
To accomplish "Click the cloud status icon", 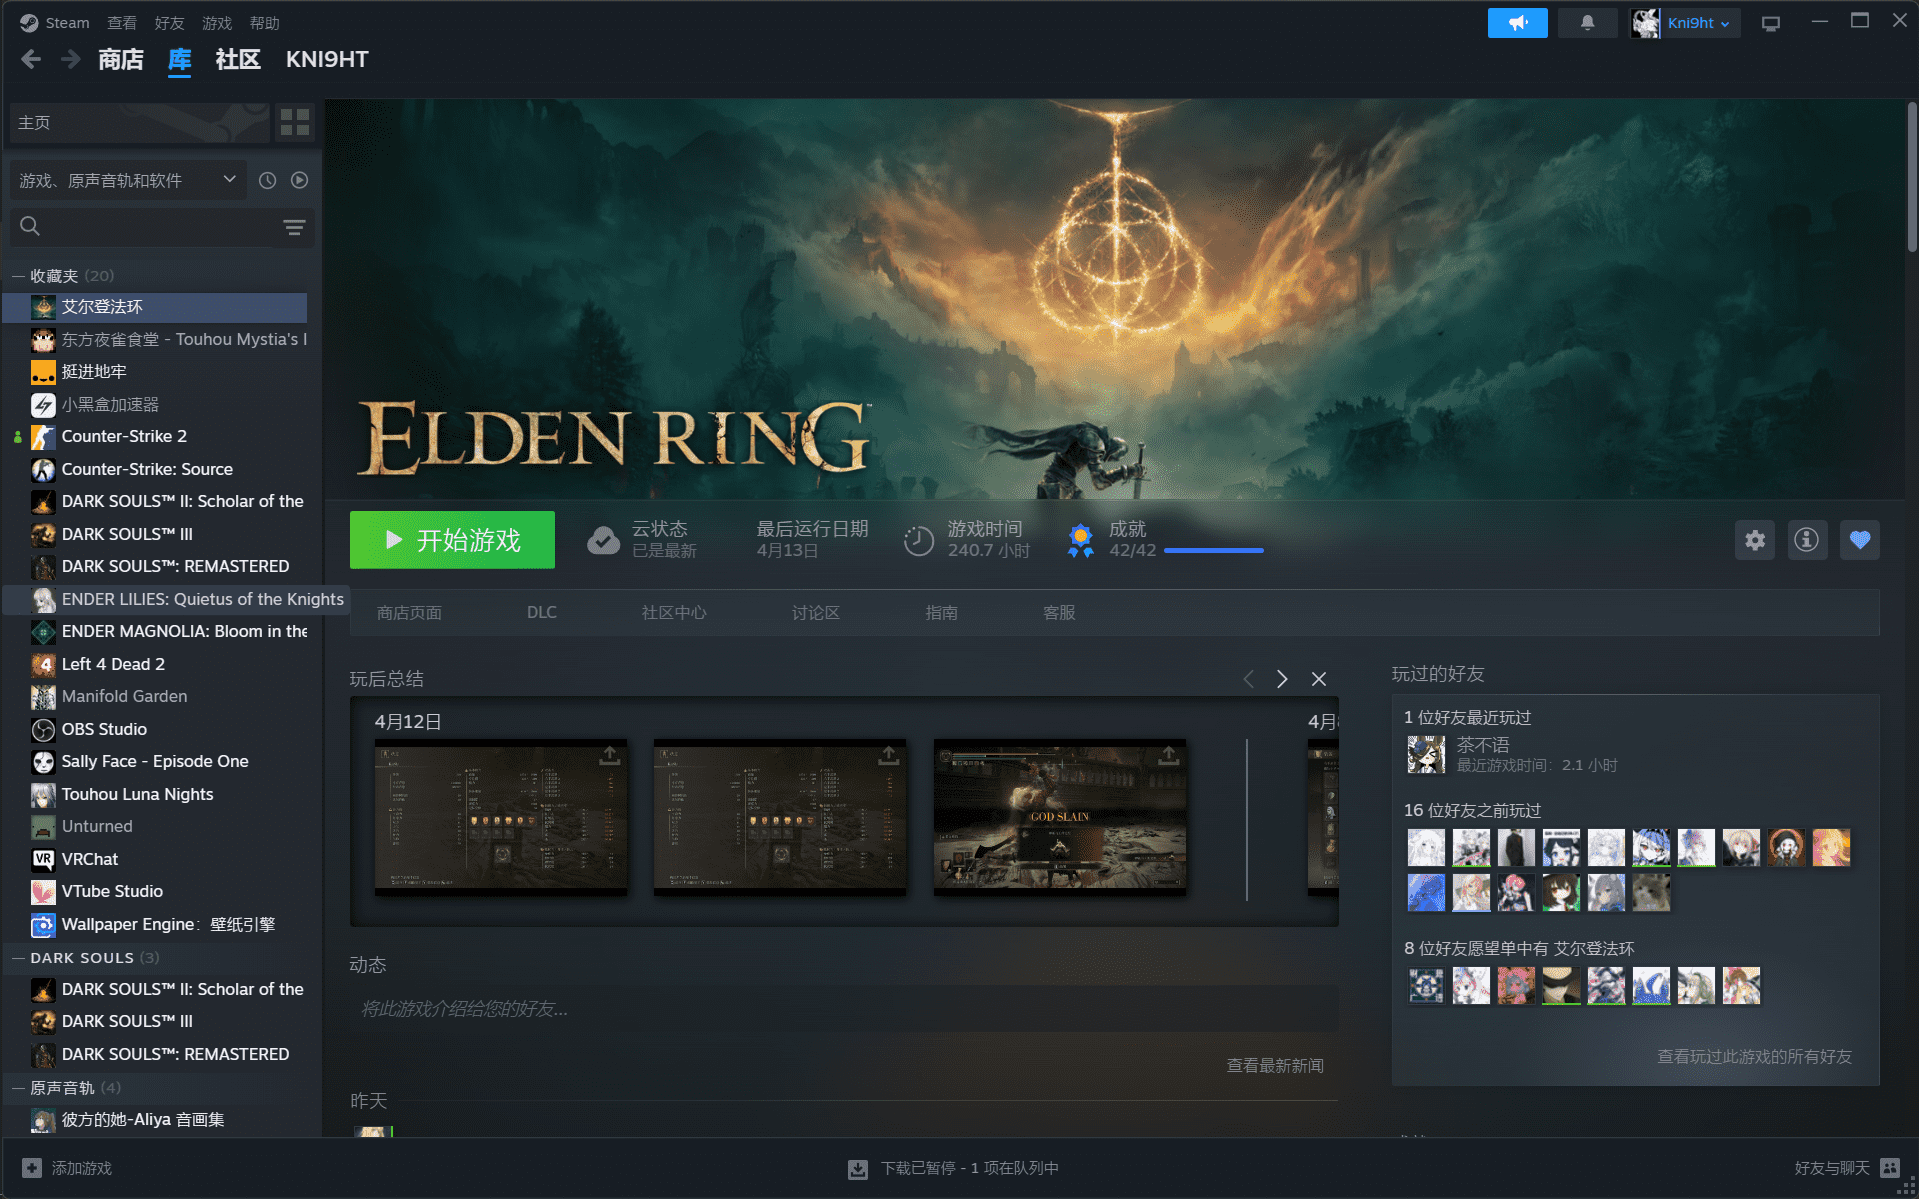I will click(x=603, y=540).
